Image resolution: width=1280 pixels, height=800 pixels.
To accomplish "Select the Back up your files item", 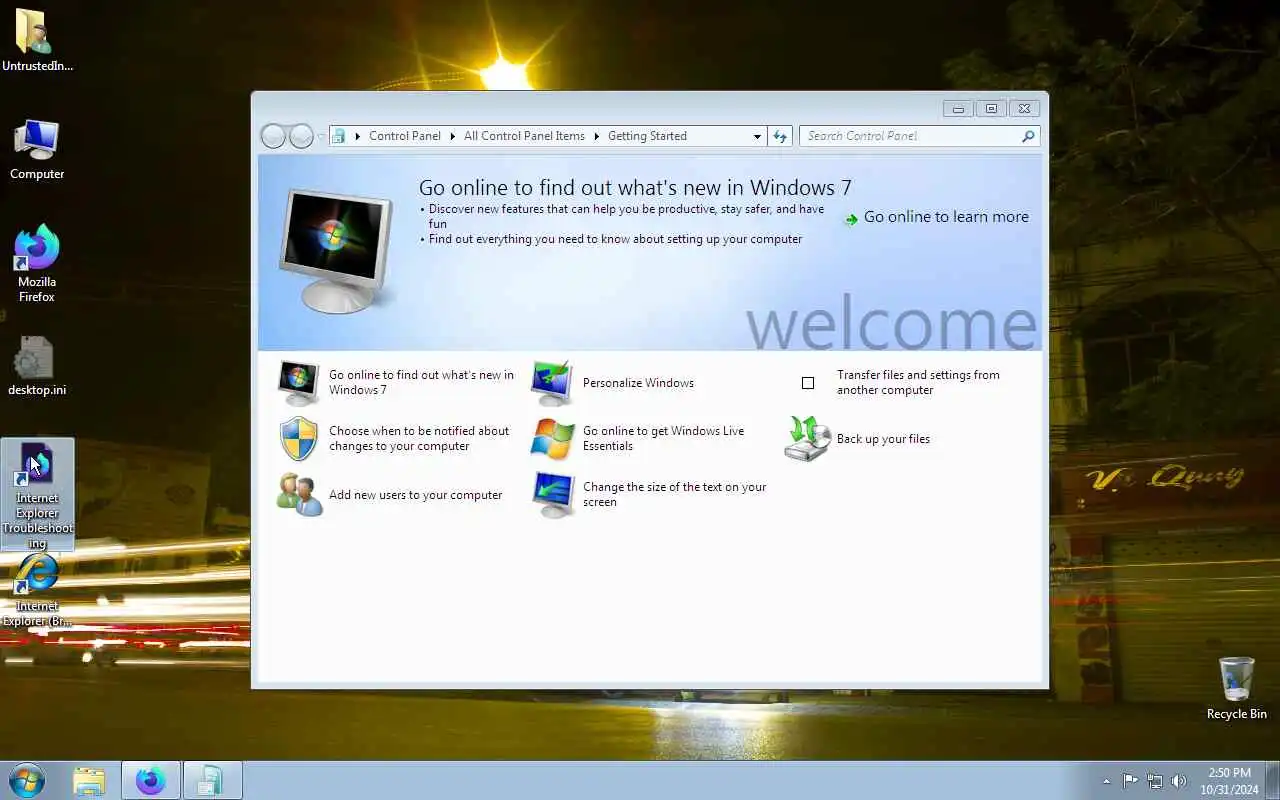I will coord(883,439).
